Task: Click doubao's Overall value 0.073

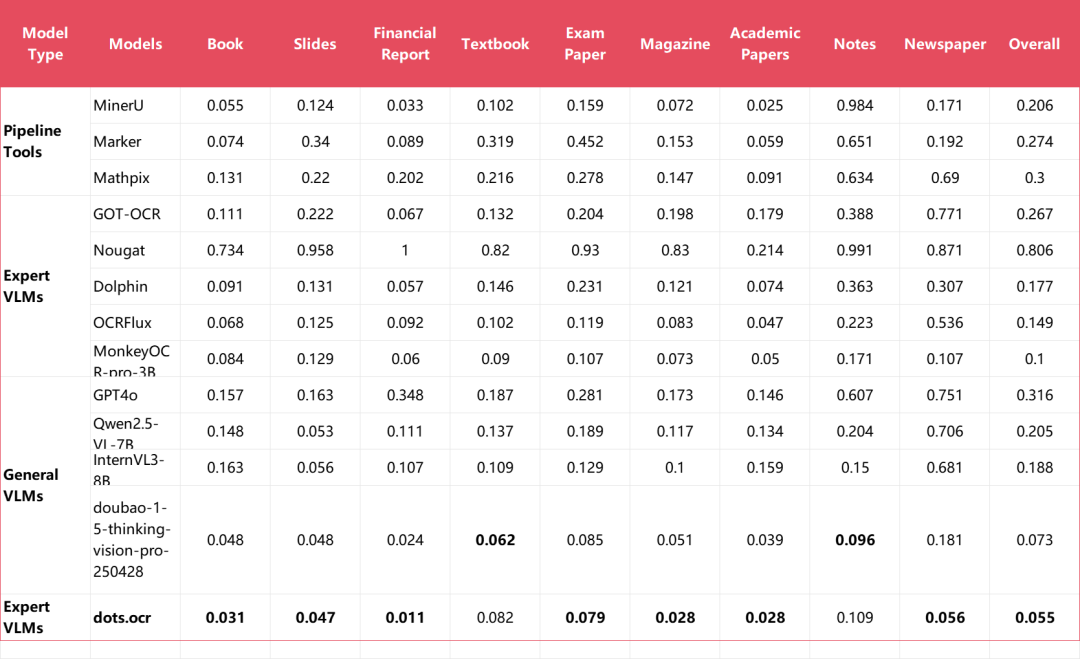Action: click(1035, 540)
